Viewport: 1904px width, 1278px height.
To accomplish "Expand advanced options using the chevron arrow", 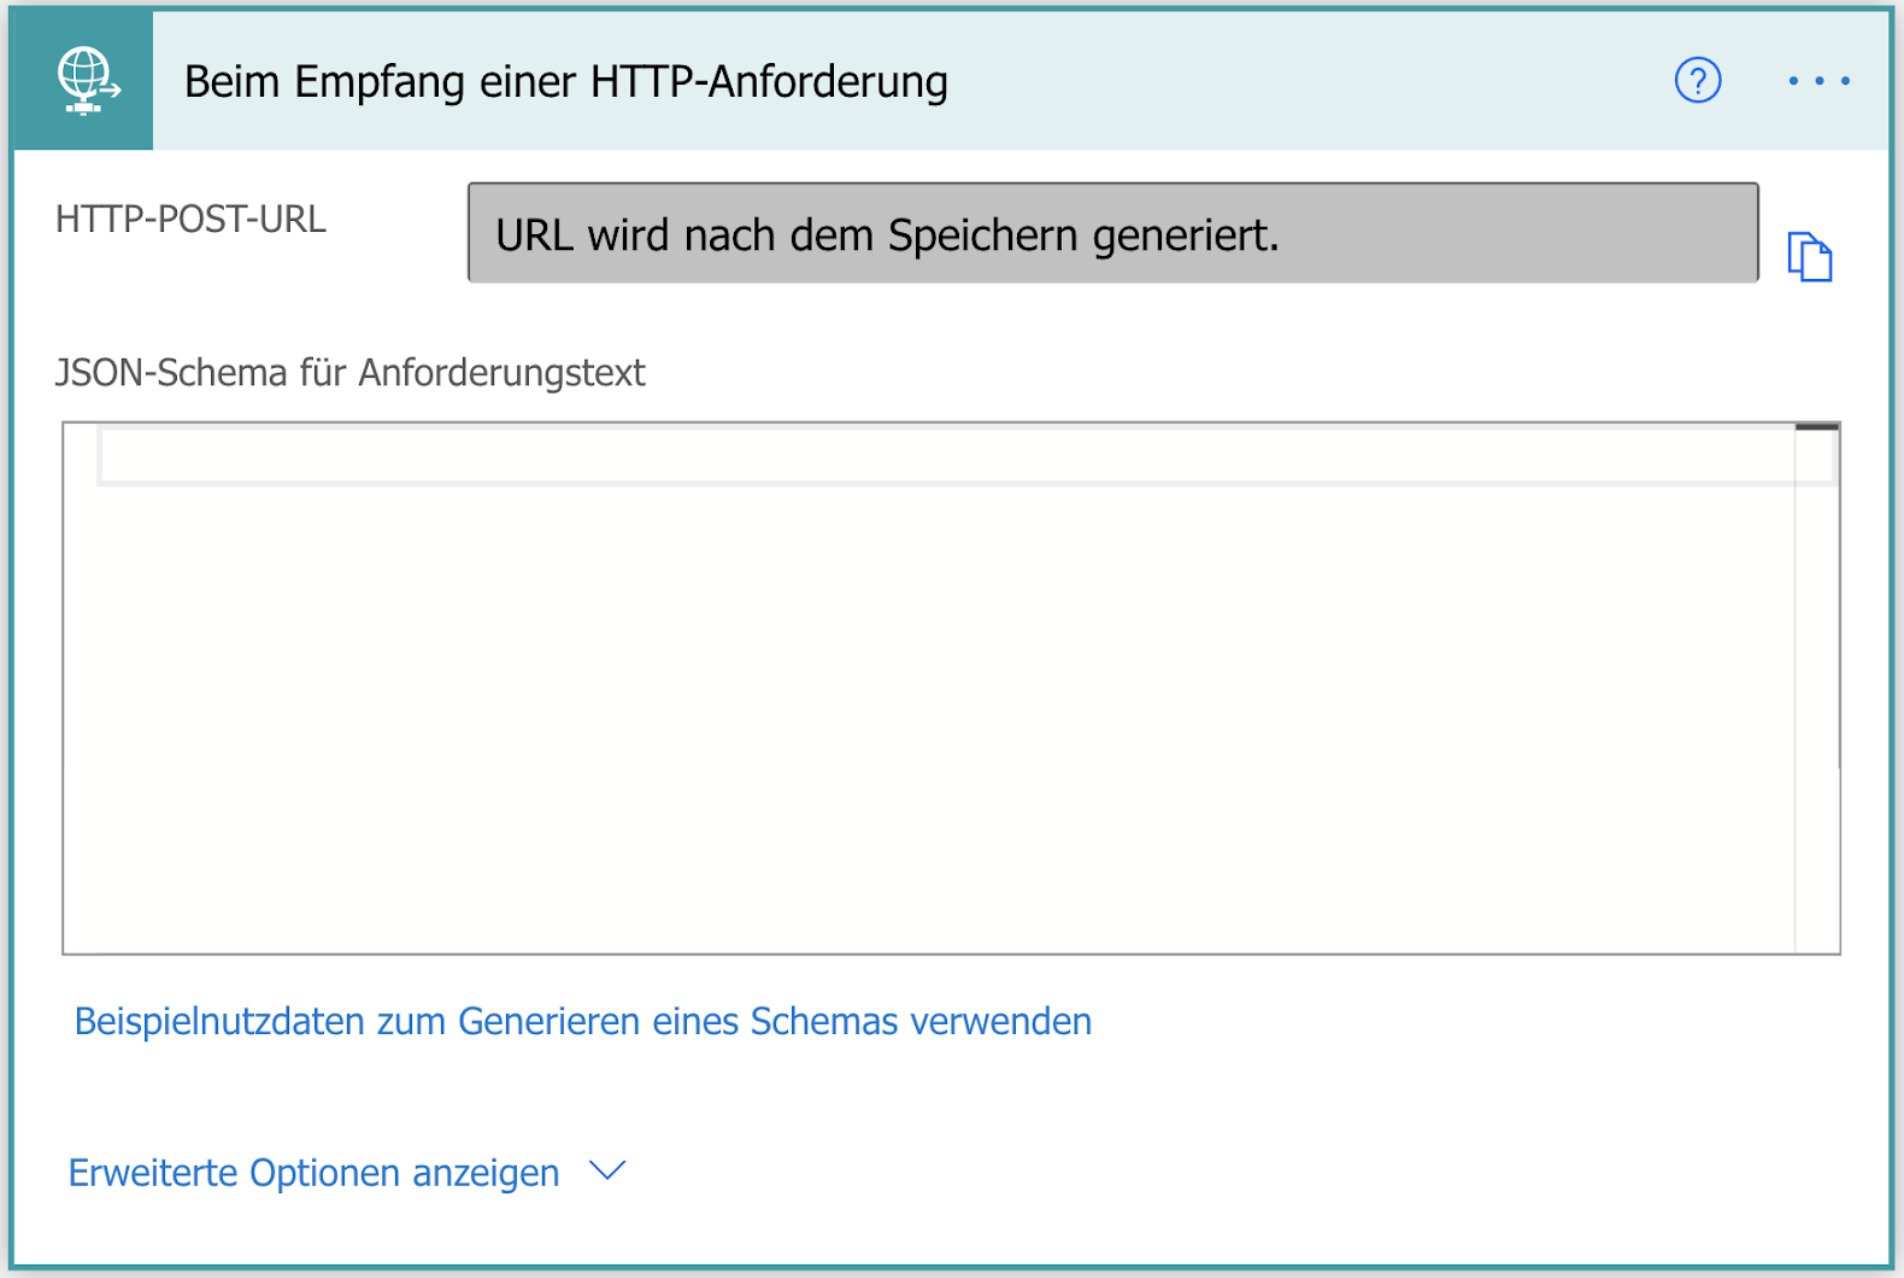I will pyautogui.click(x=607, y=1170).
